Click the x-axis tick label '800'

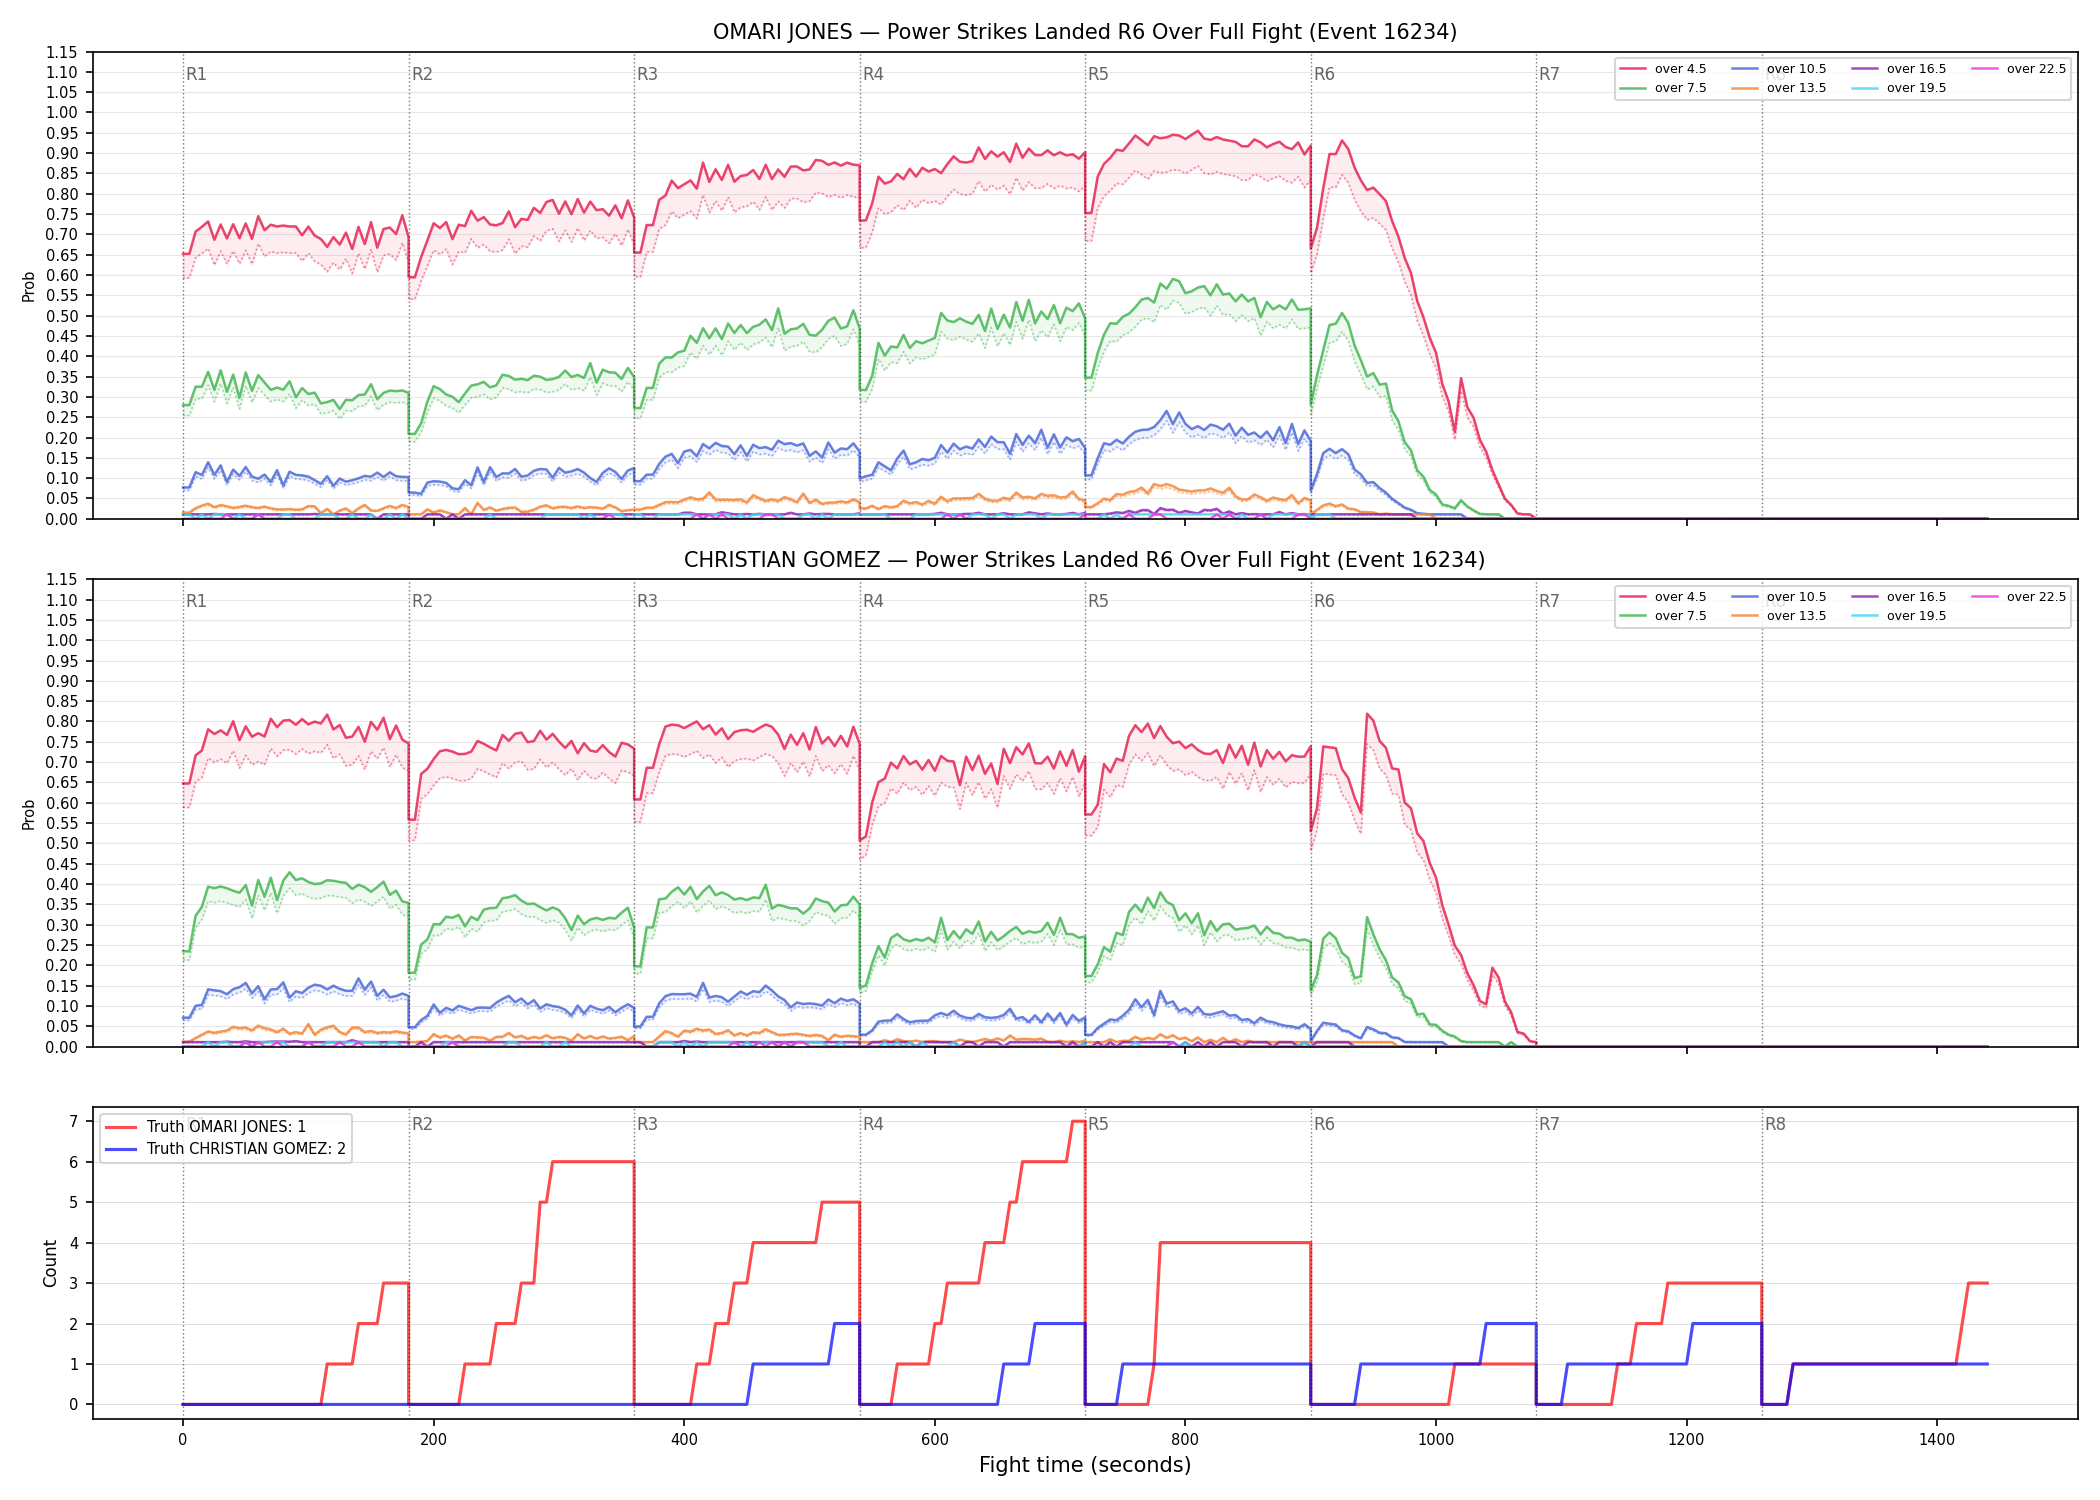(1185, 1440)
